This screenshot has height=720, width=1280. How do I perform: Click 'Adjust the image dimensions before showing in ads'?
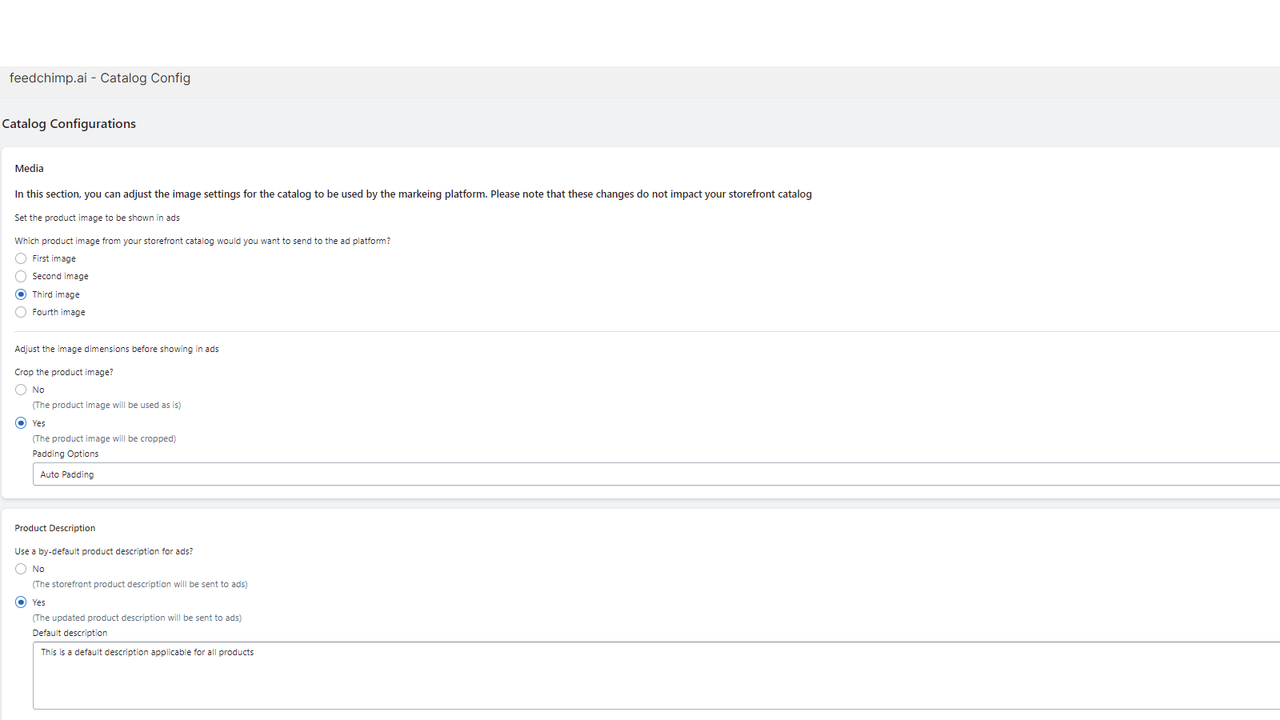pos(117,349)
